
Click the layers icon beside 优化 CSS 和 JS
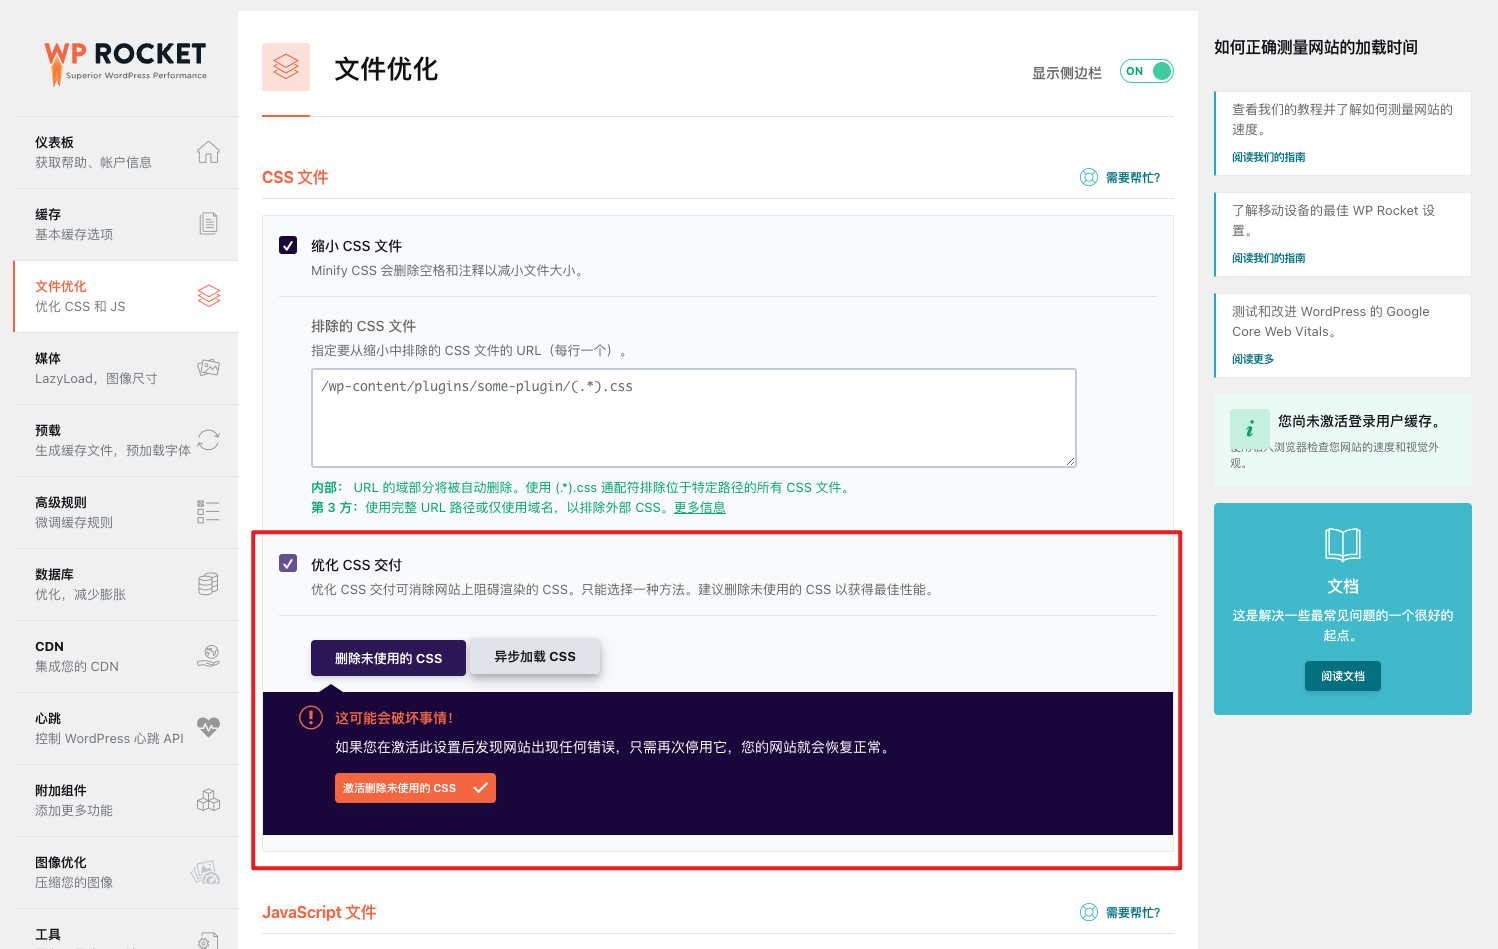coord(208,296)
